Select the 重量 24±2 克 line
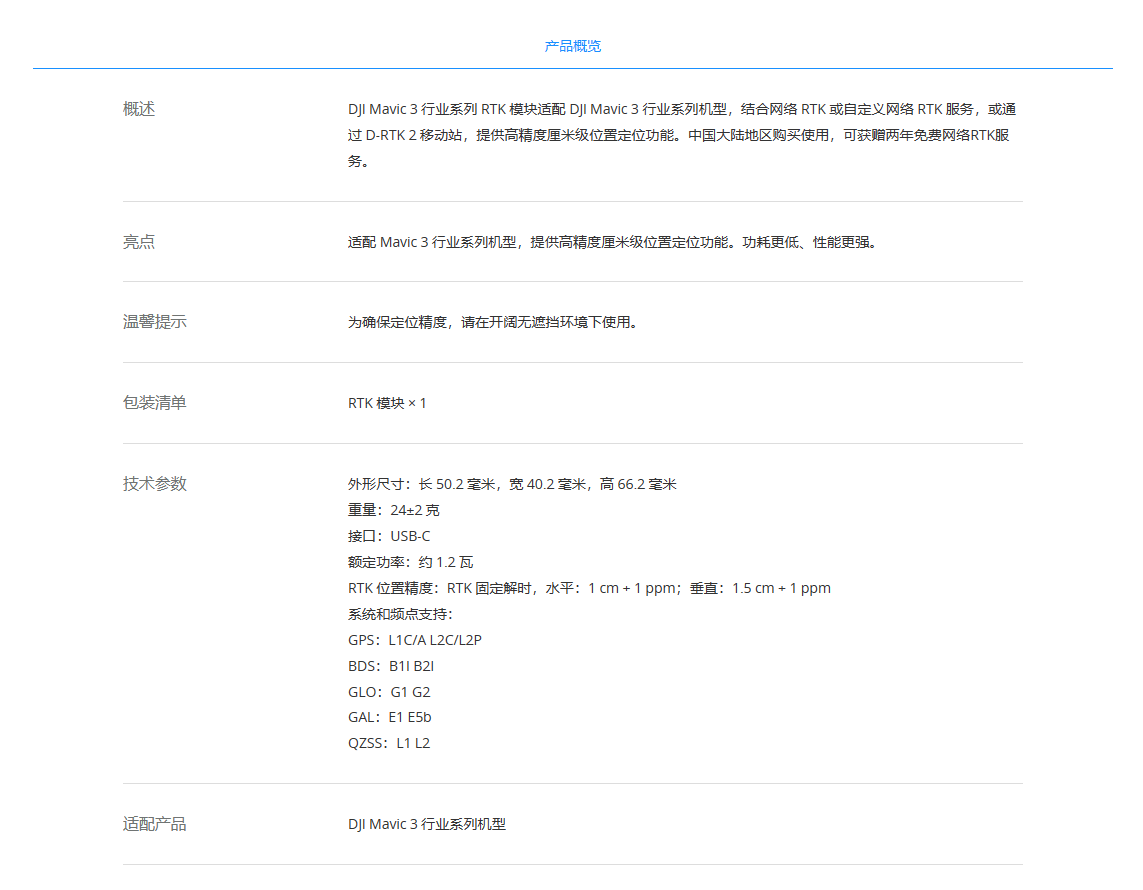Screen dimensions: 1143x890 (393, 510)
